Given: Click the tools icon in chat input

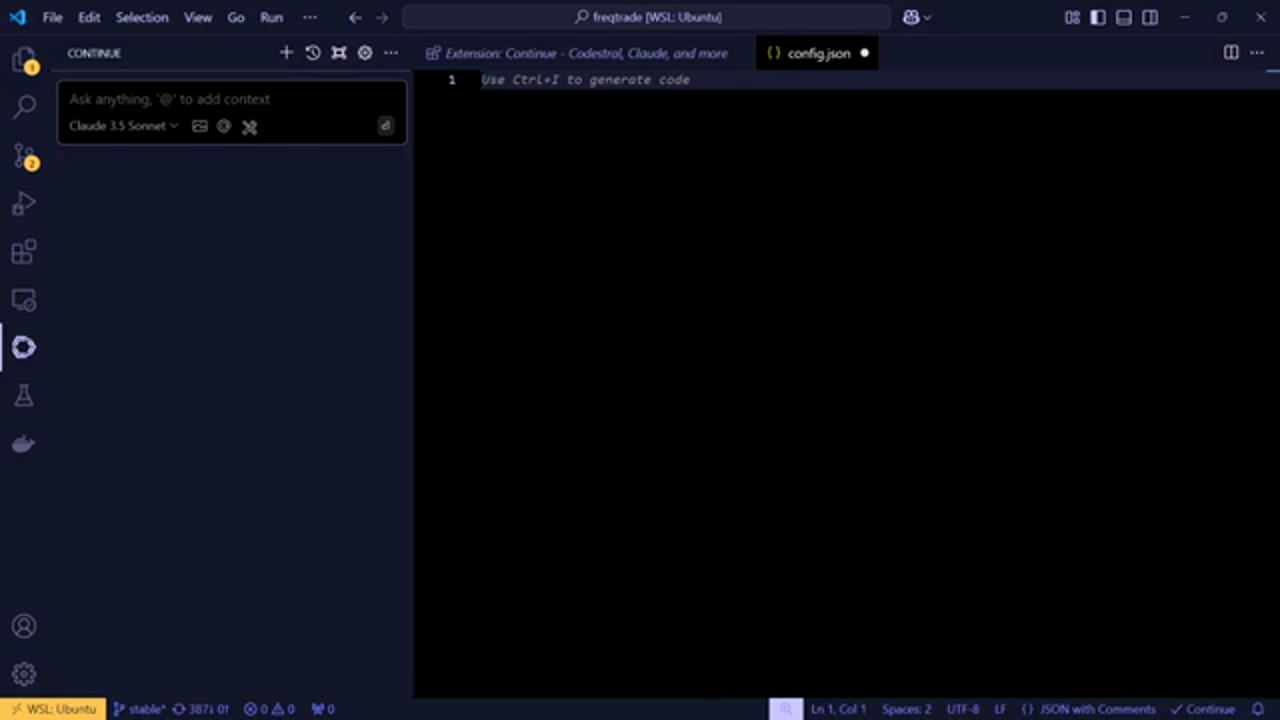Looking at the screenshot, I should point(250,127).
